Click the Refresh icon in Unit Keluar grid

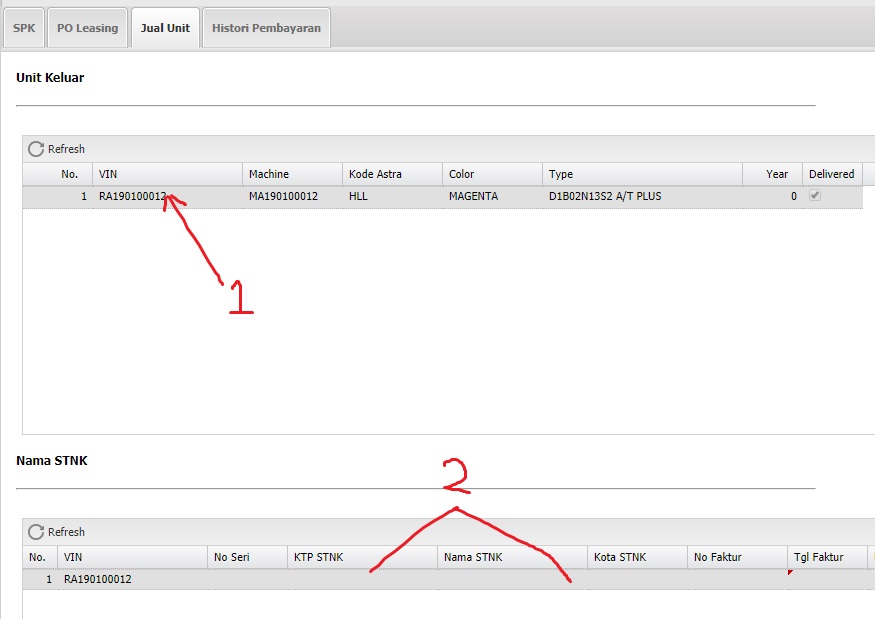coord(36,149)
